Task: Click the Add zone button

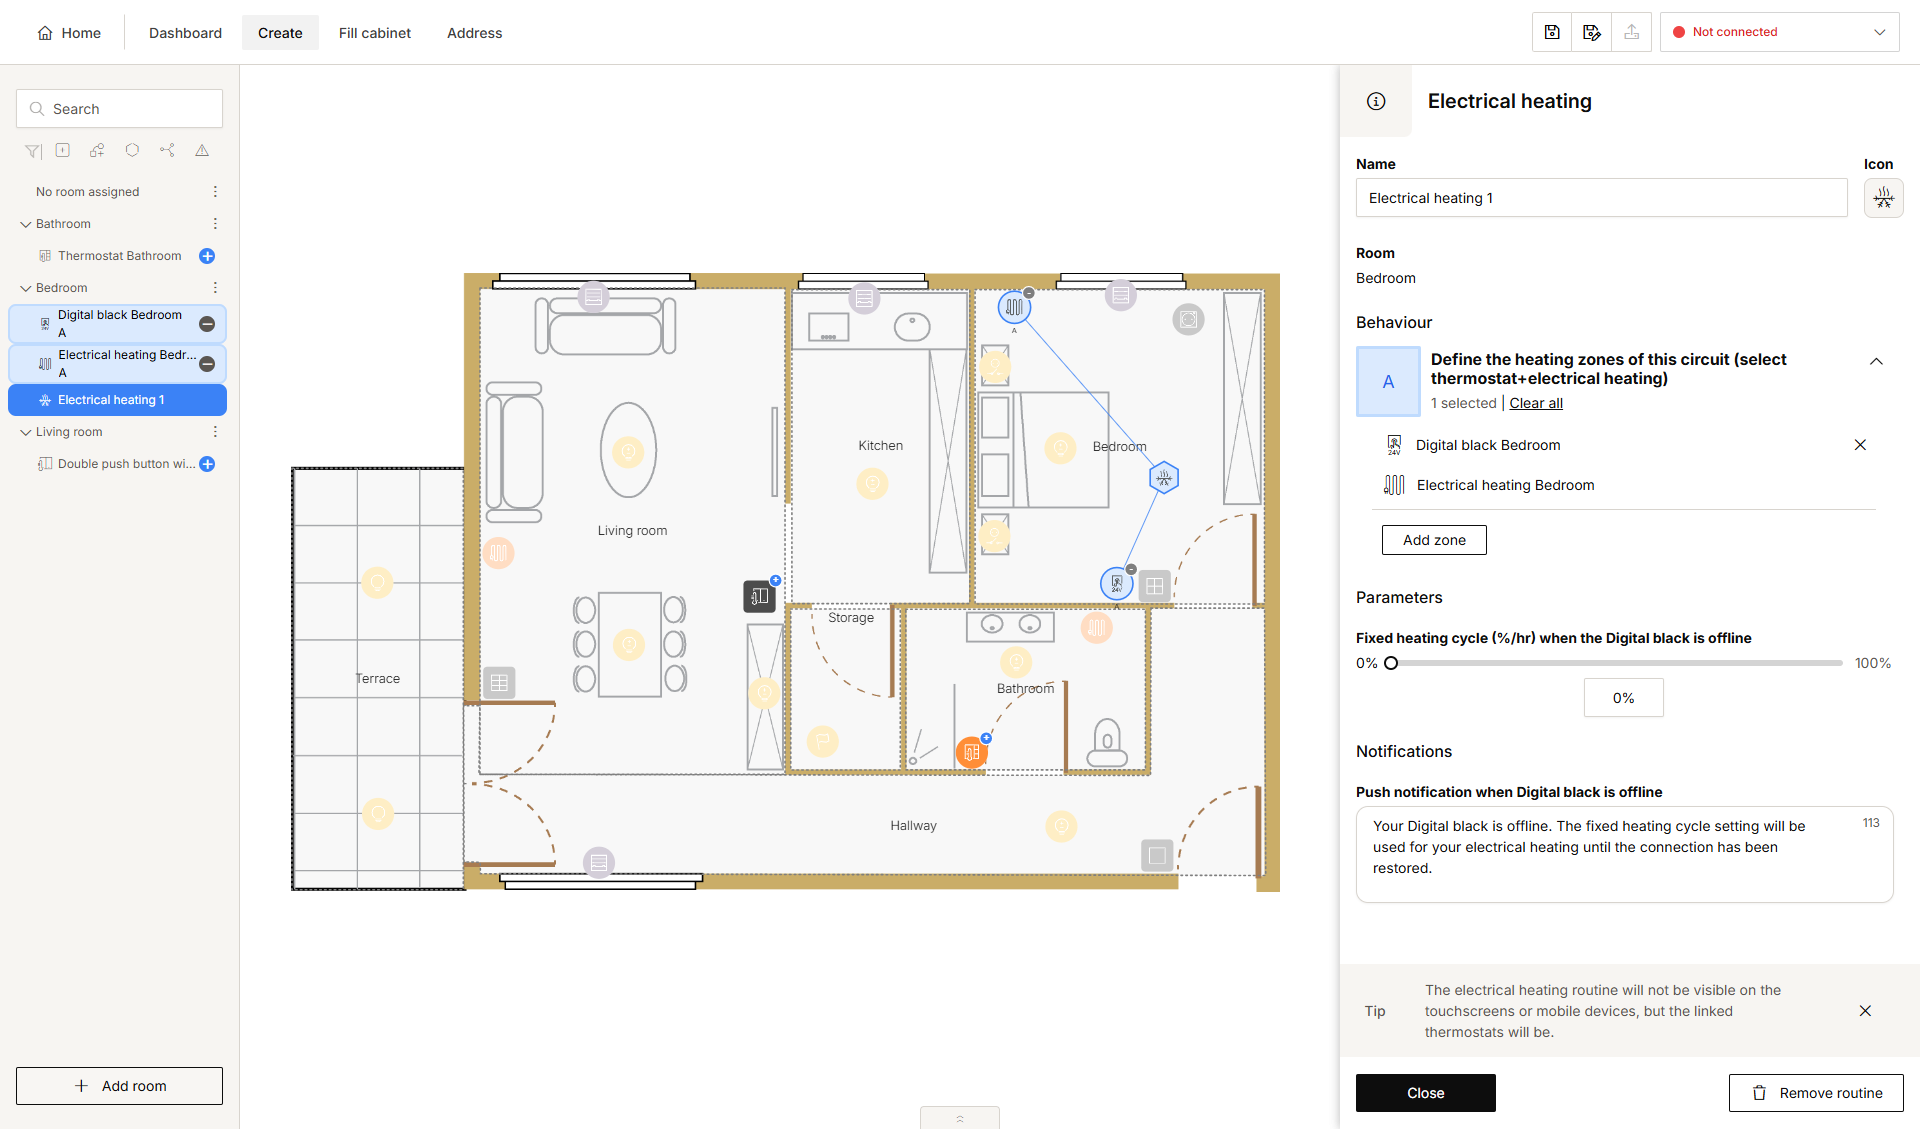Action: point(1434,540)
